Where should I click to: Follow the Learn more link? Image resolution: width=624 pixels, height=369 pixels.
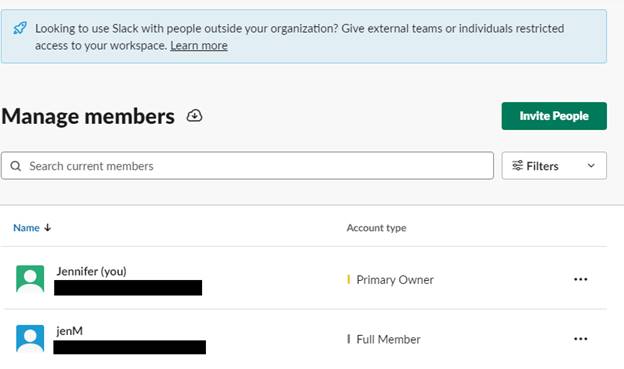pos(199,46)
